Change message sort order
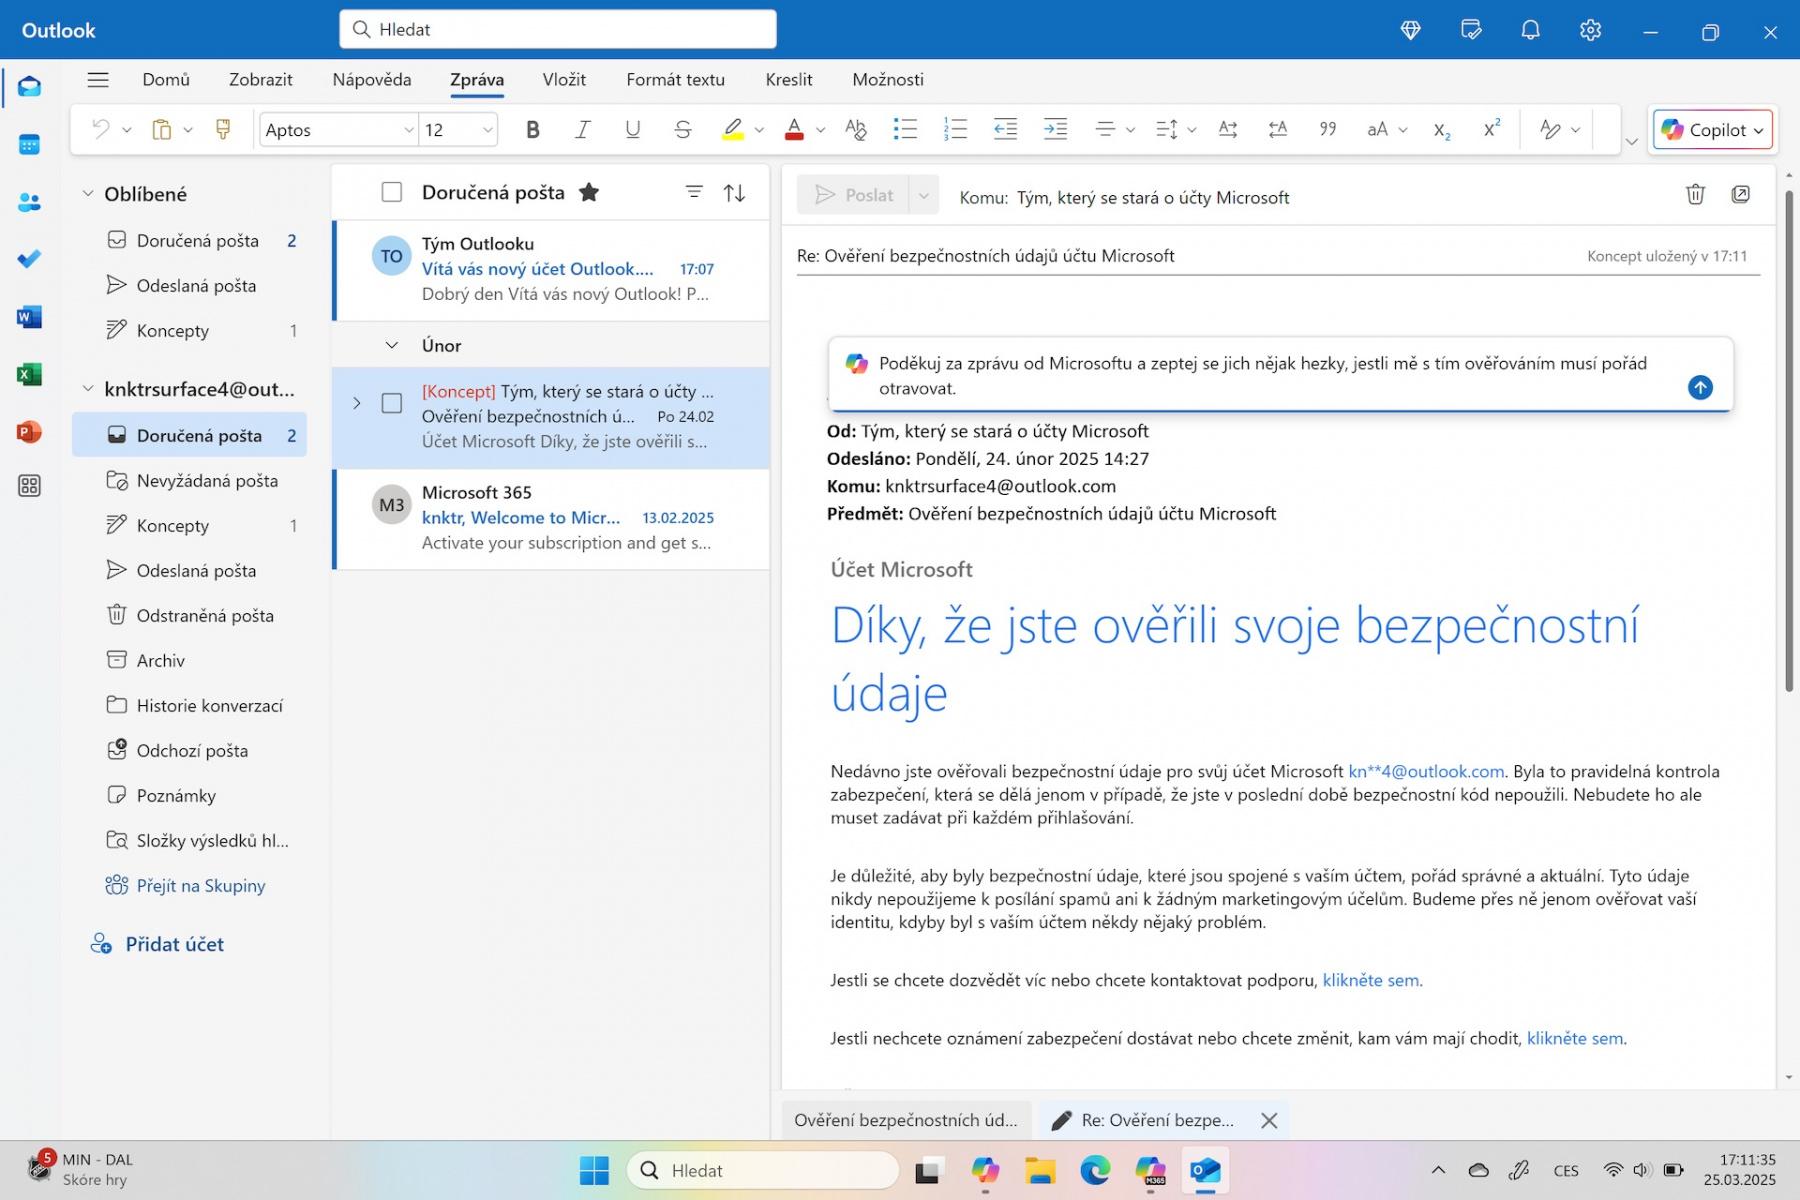The width and height of the screenshot is (1800, 1200). pos(735,193)
